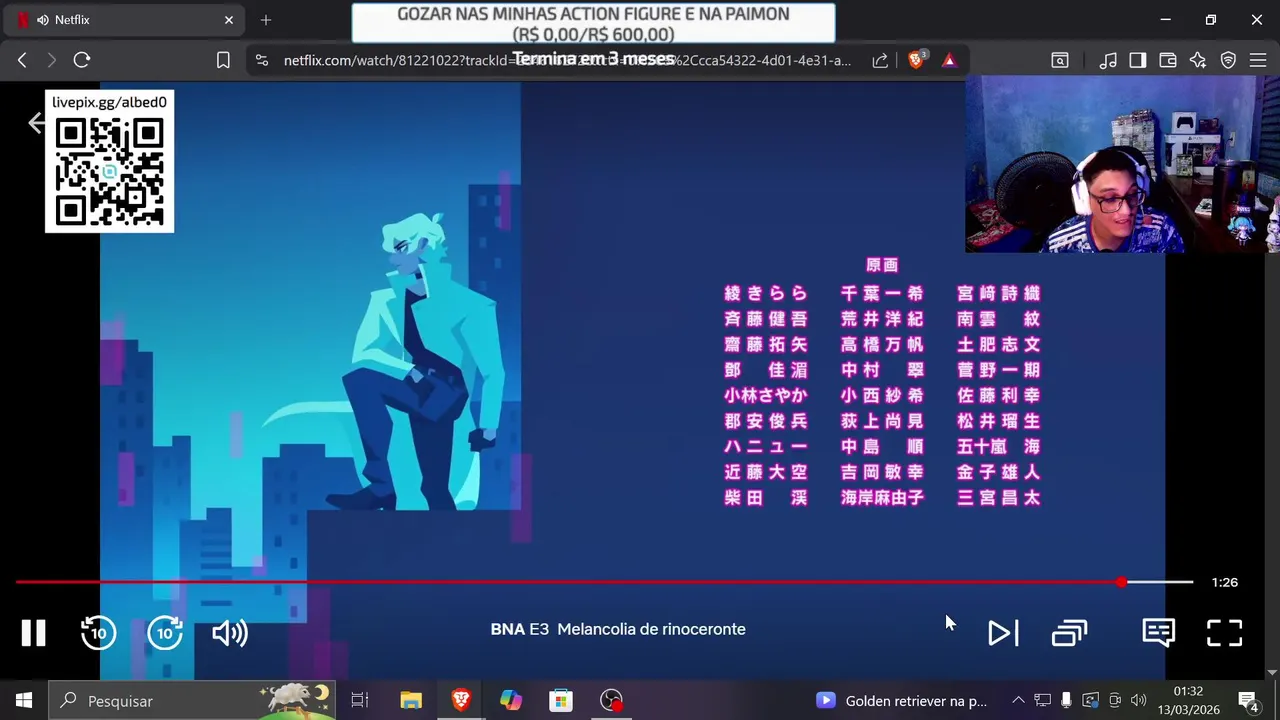
Task: Click the 'BNA E3' episode label
Action: [x=519, y=629]
